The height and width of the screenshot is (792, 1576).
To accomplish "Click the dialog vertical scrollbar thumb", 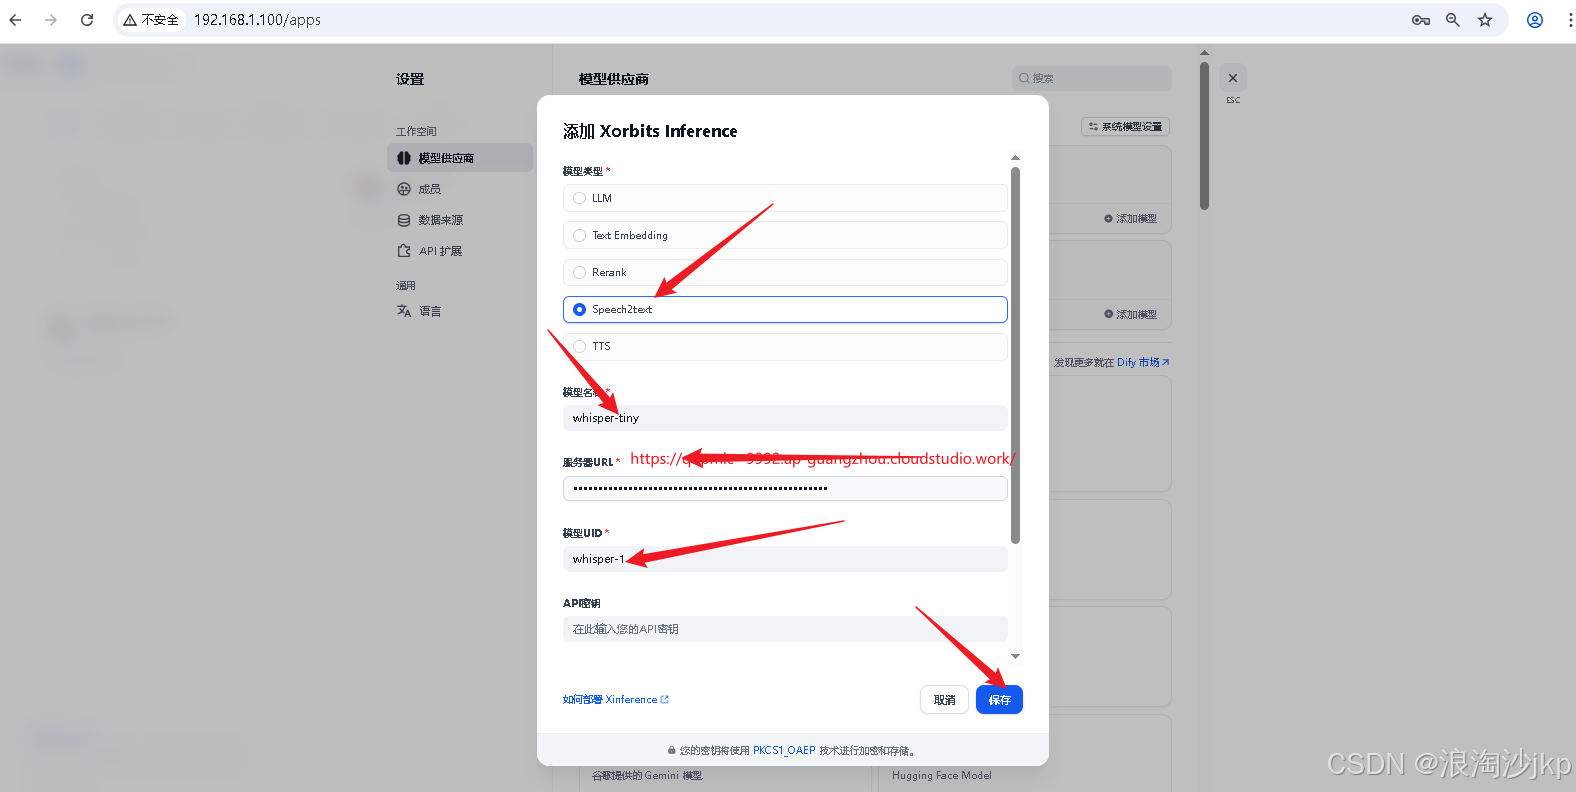I will [1015, 356].
